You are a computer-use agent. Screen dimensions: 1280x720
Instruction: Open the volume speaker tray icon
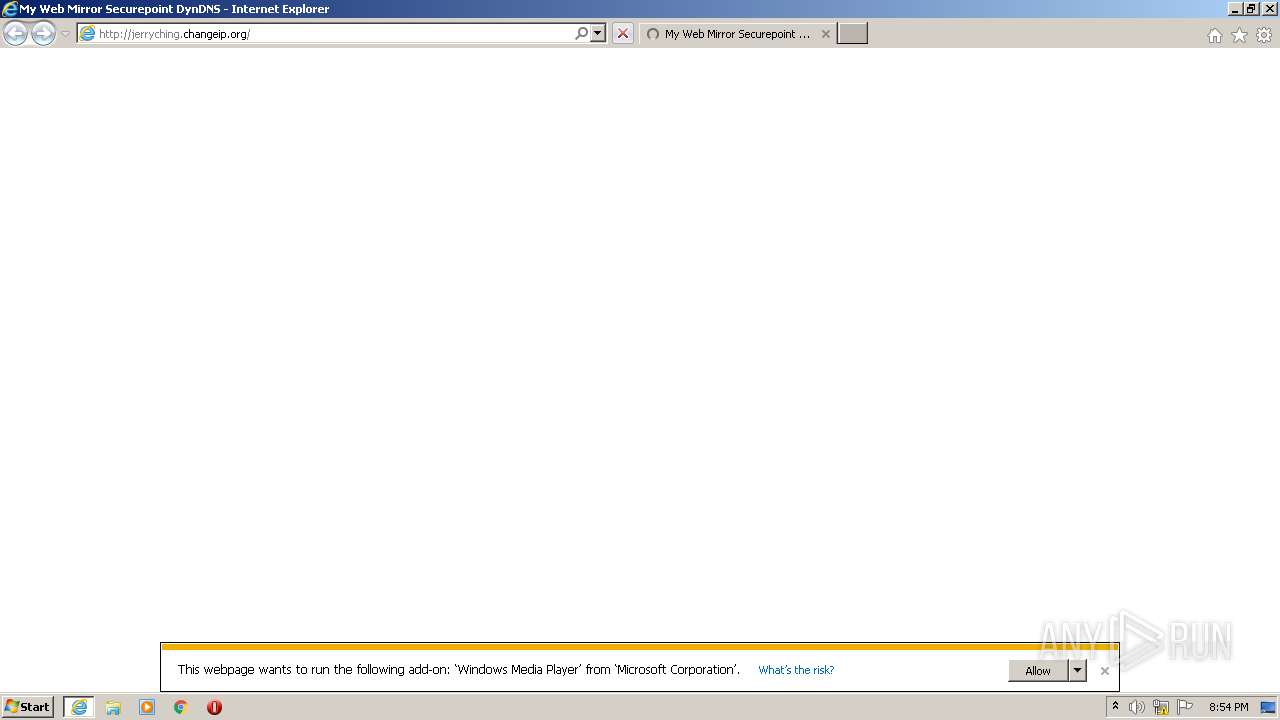(x=1137, y=707)
